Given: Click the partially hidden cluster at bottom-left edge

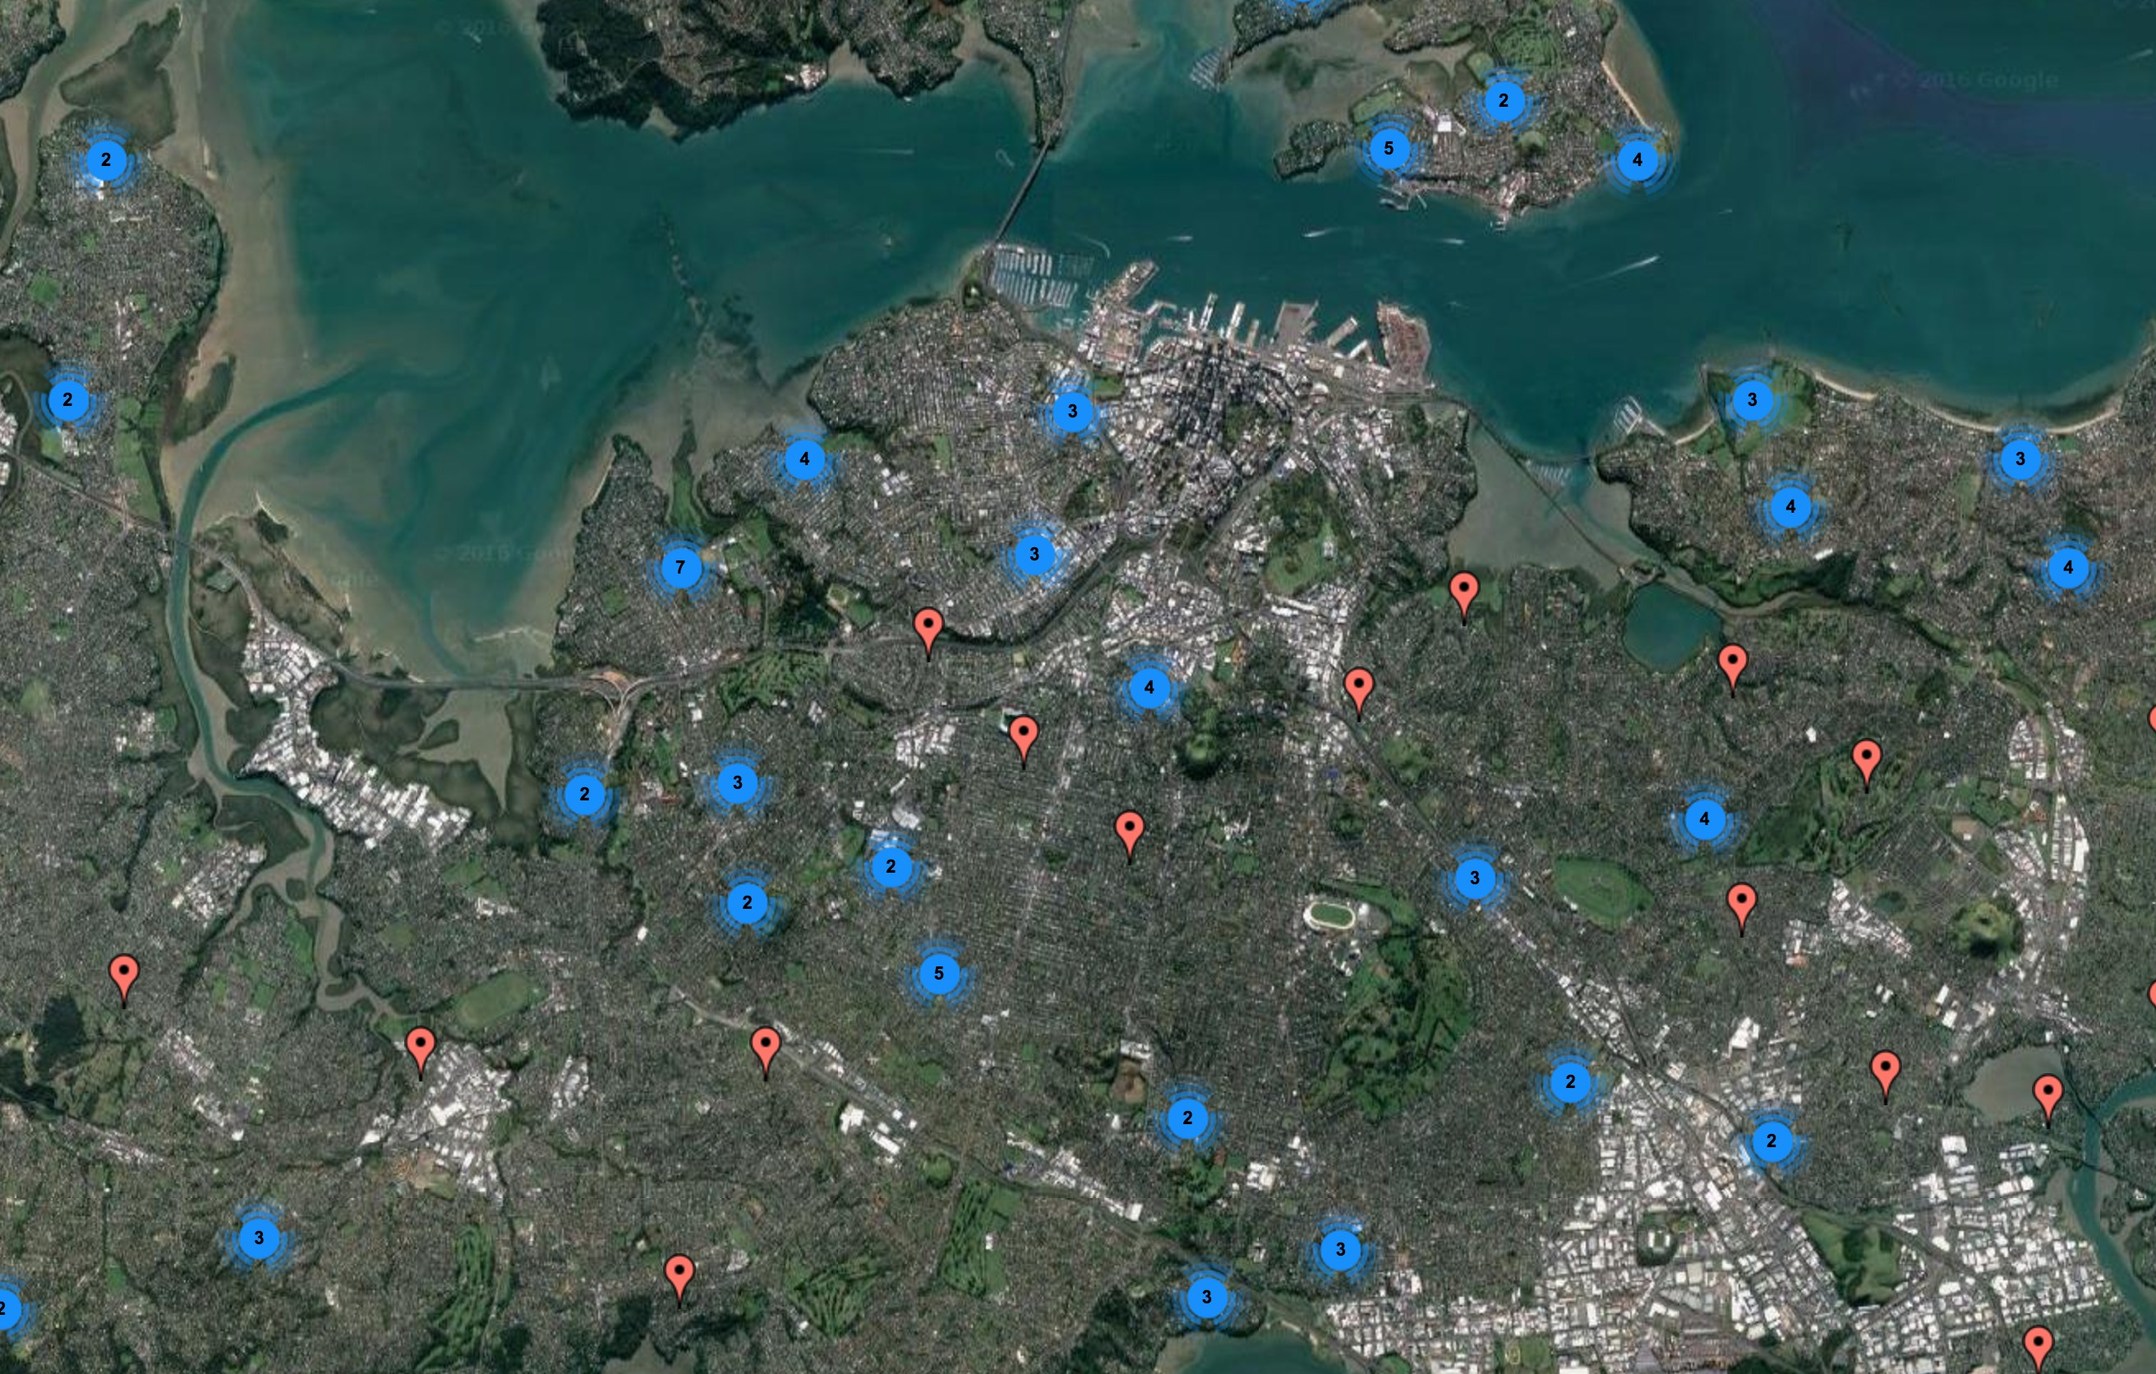Looking at the screenshot, I should point(6,1307).
